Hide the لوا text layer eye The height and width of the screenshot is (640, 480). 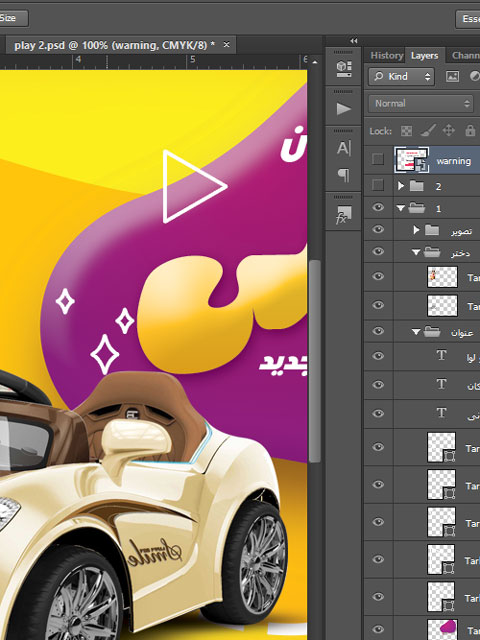point(378,356)
